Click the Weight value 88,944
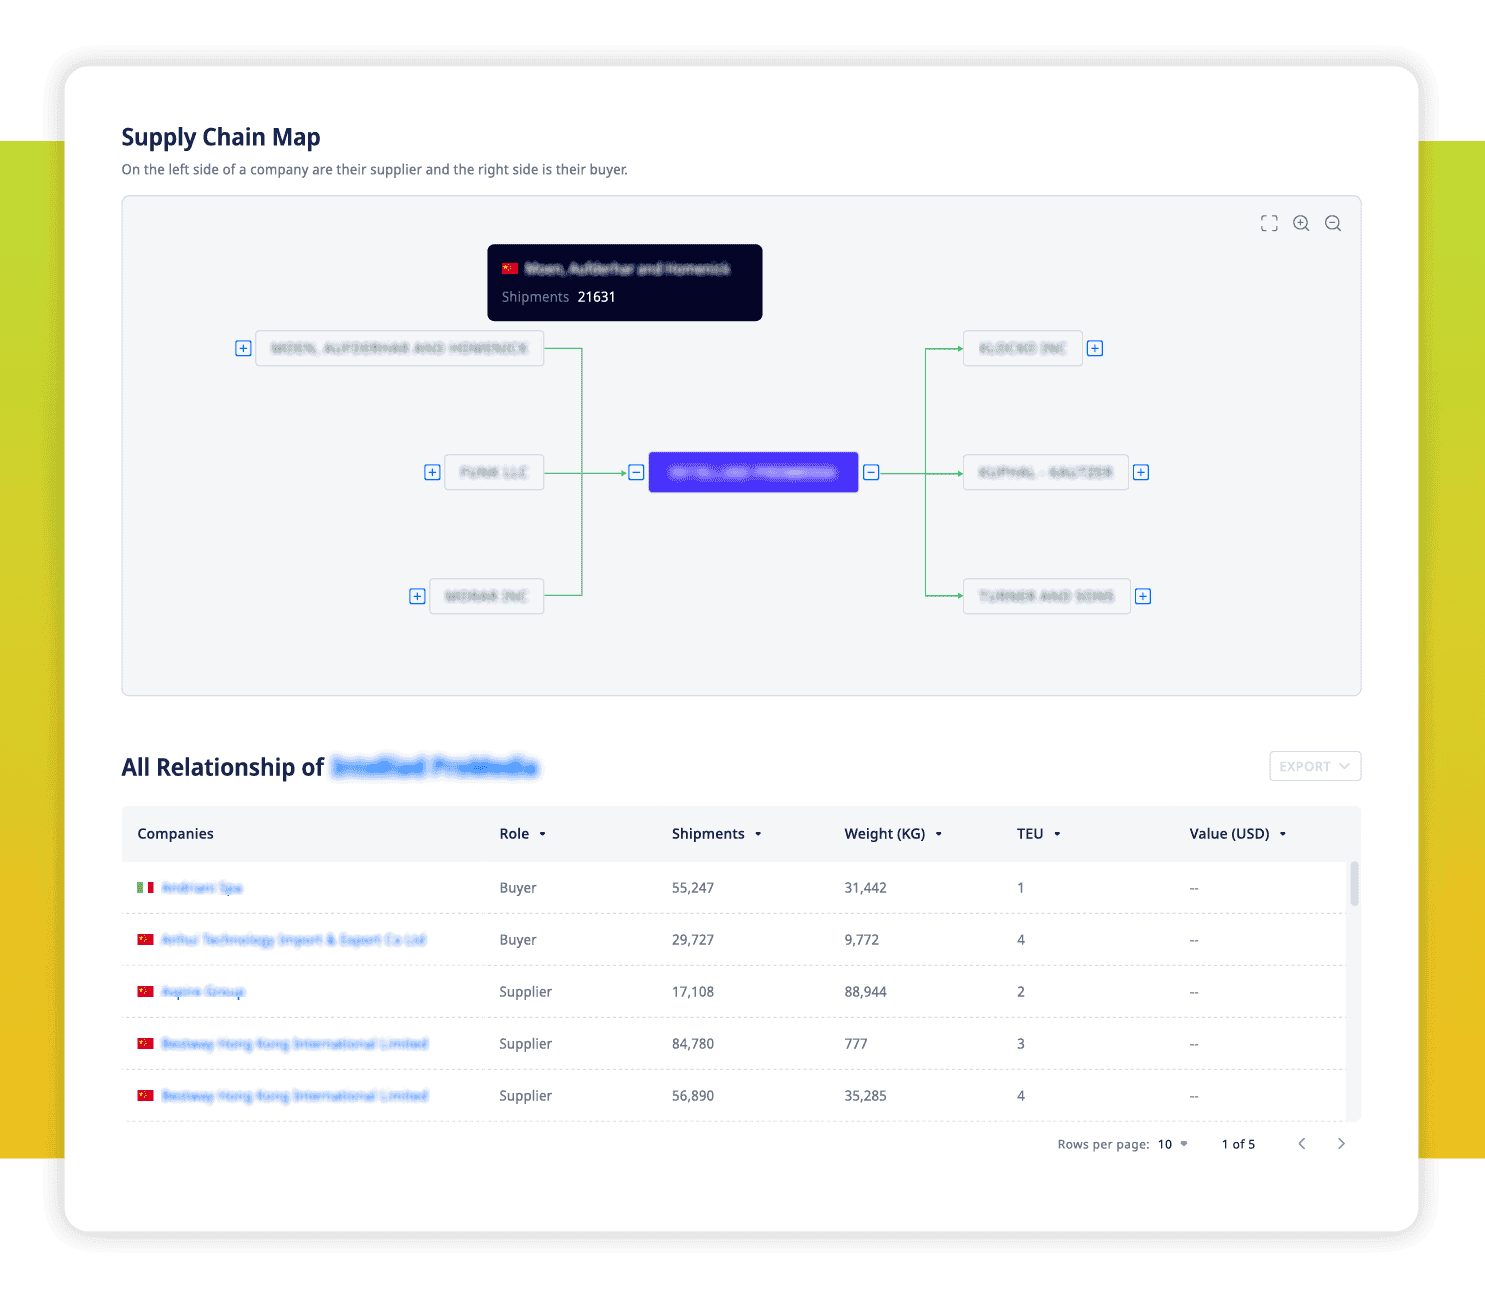The width and height of the screenshot is (1485, 1298). [865, 992]
